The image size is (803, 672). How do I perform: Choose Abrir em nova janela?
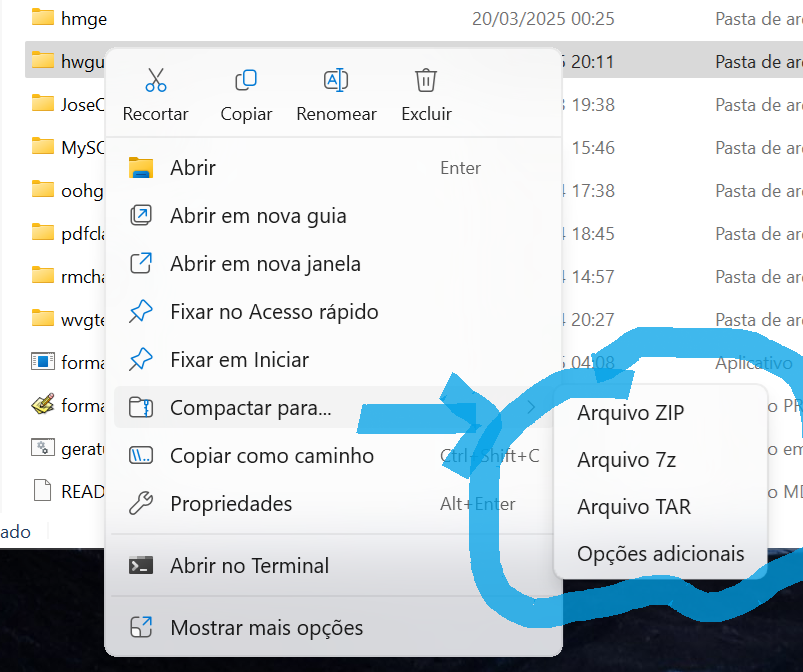tap(333, 264)
